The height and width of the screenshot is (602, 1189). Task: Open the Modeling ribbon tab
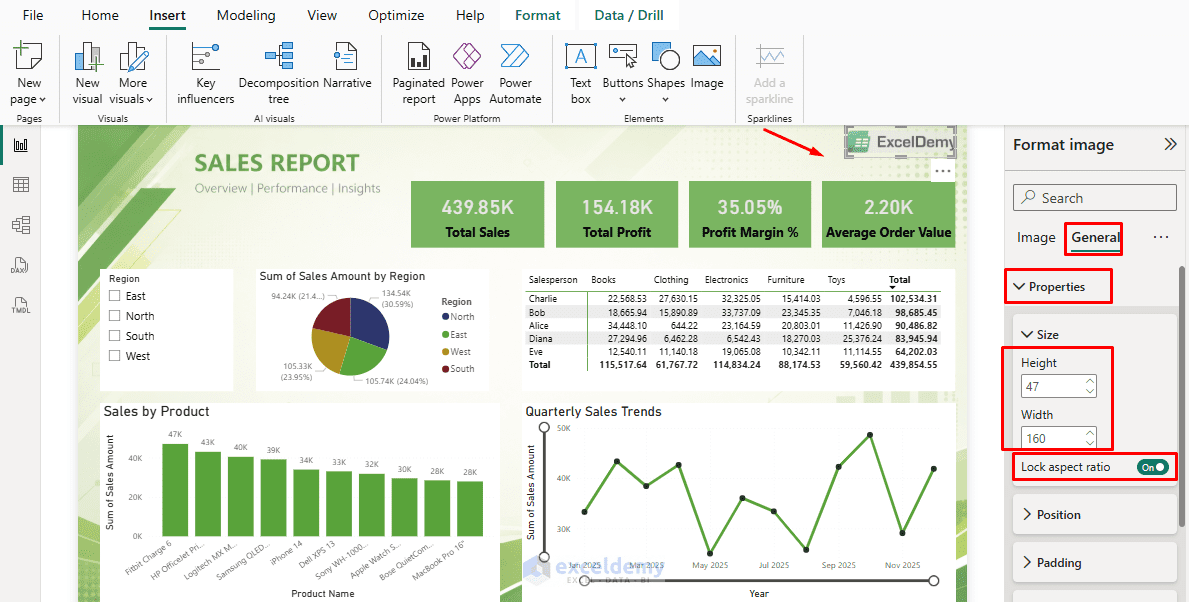[246, 15]
